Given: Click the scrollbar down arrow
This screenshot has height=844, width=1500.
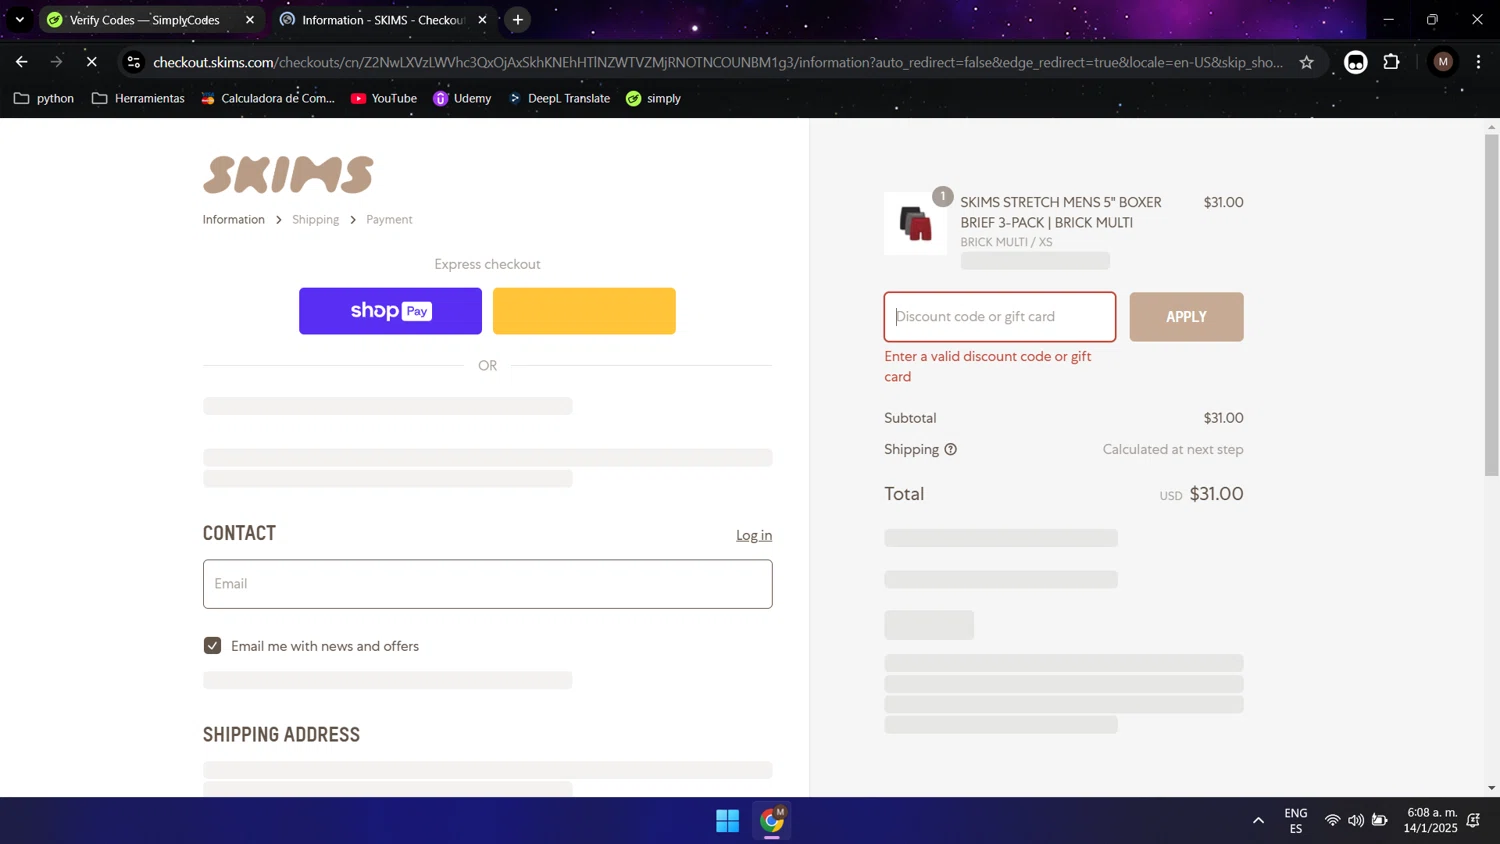Looking at the screenshot, I should point(1491,788).
